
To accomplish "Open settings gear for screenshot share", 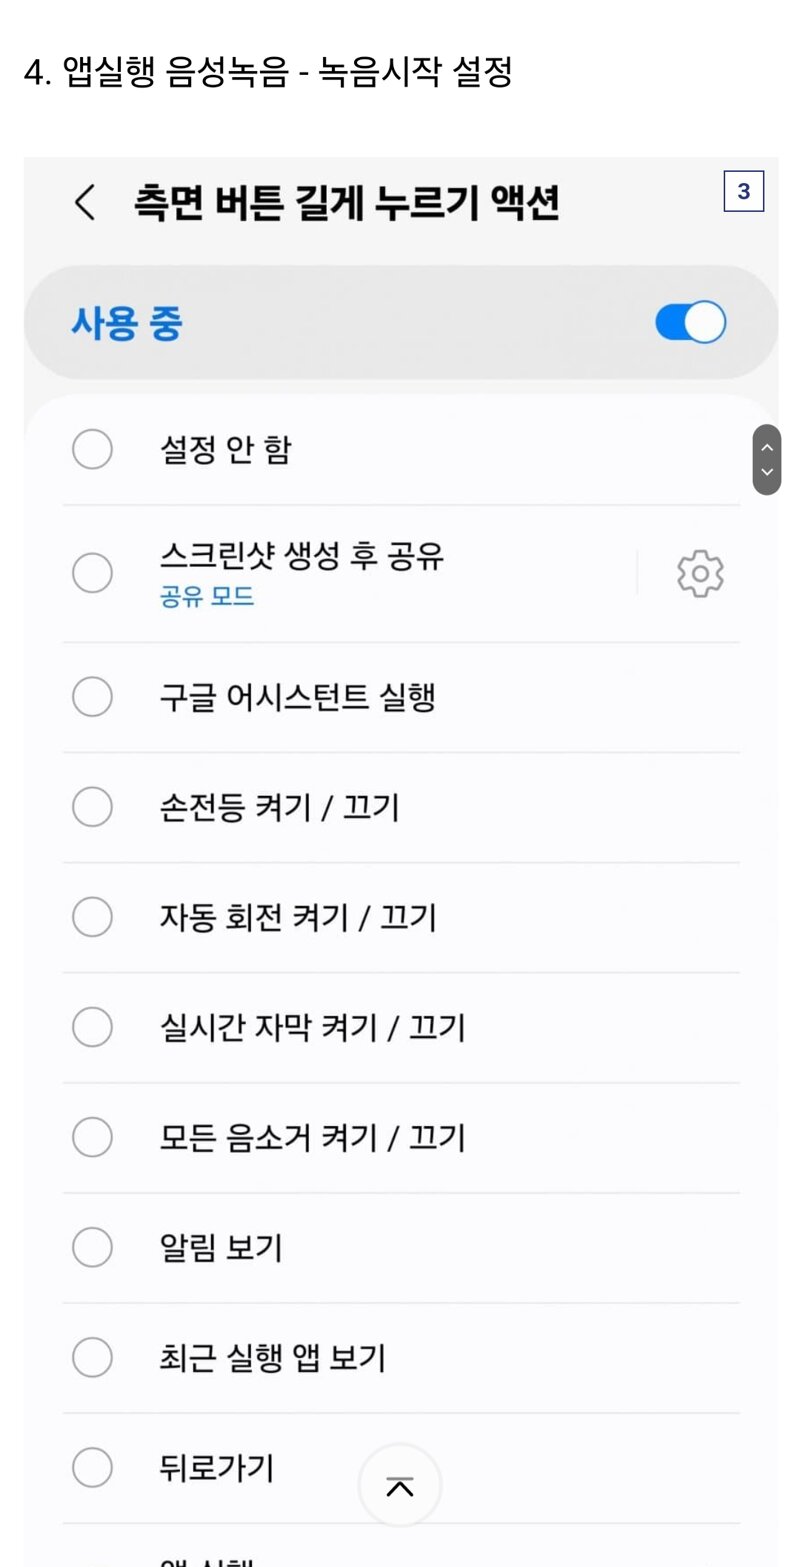I will [x=700, y=574].
